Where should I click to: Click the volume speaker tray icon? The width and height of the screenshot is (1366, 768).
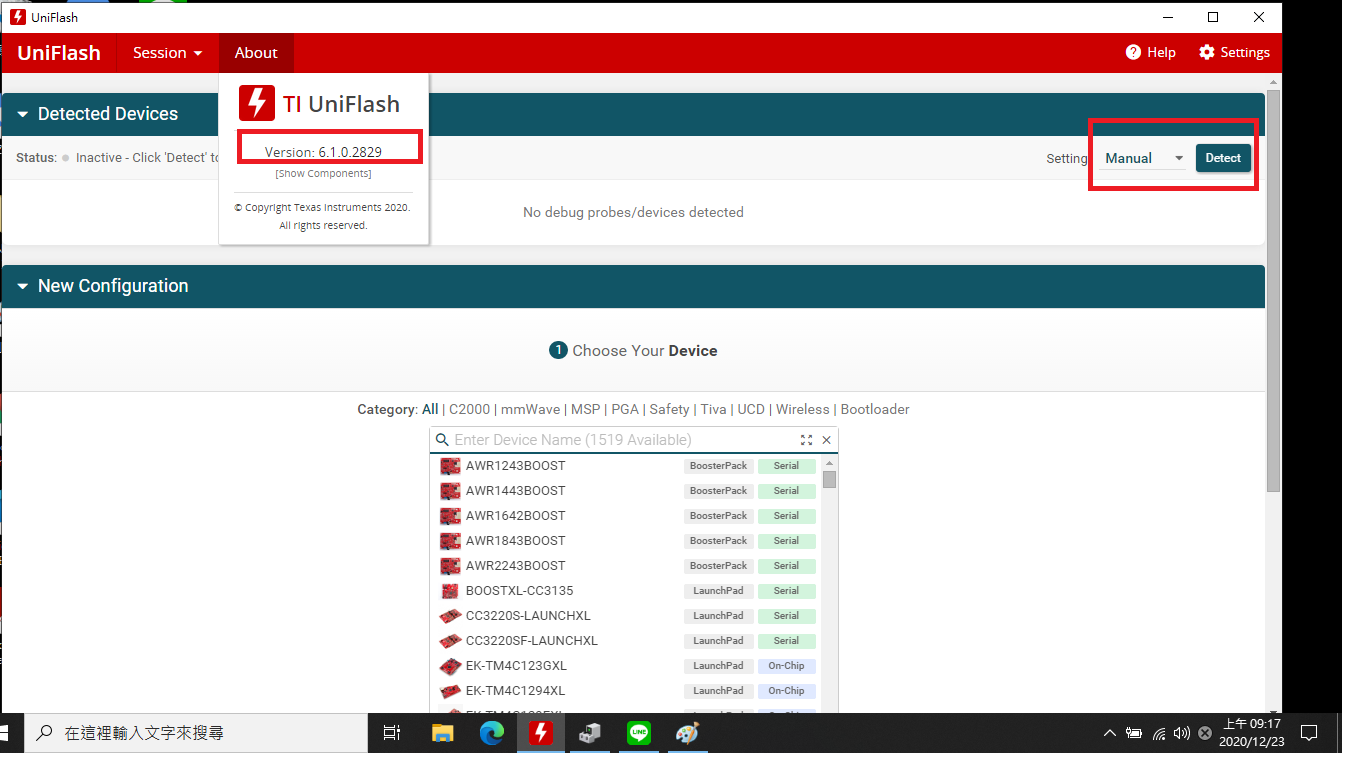[x=1182, y=733]
